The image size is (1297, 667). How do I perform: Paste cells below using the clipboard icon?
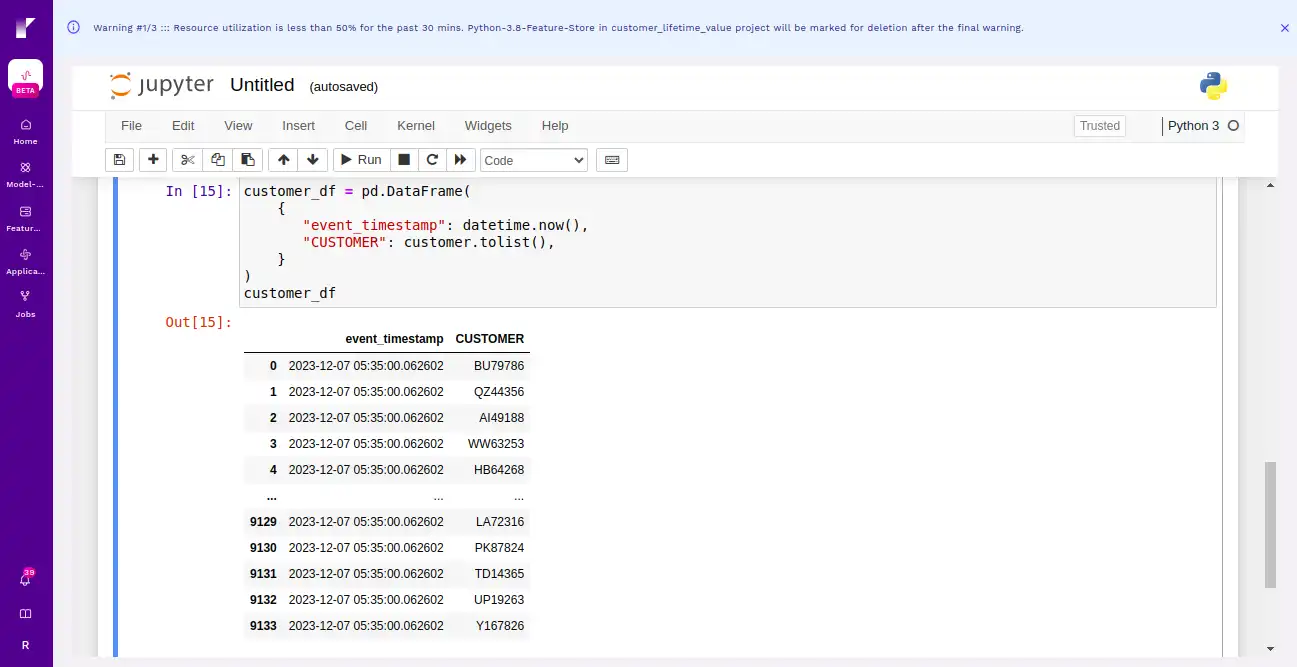click(247, 160)
